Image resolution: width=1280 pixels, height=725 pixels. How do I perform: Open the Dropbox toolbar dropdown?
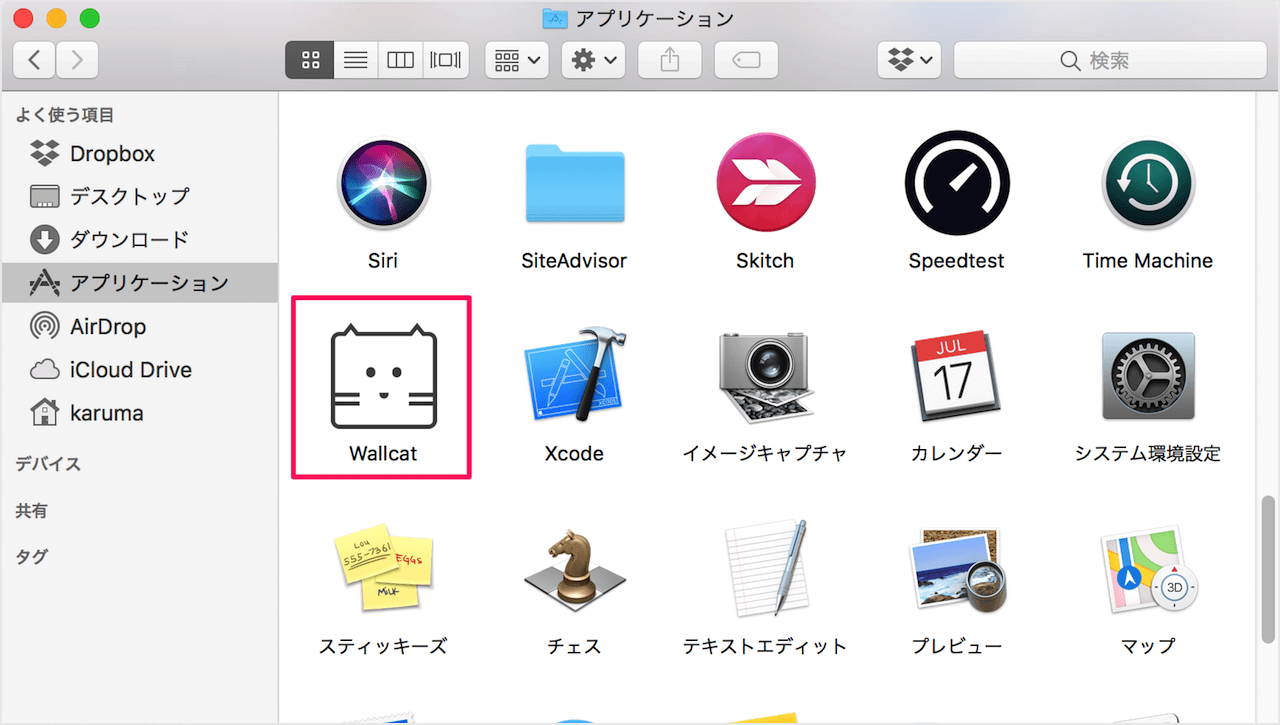910,60
